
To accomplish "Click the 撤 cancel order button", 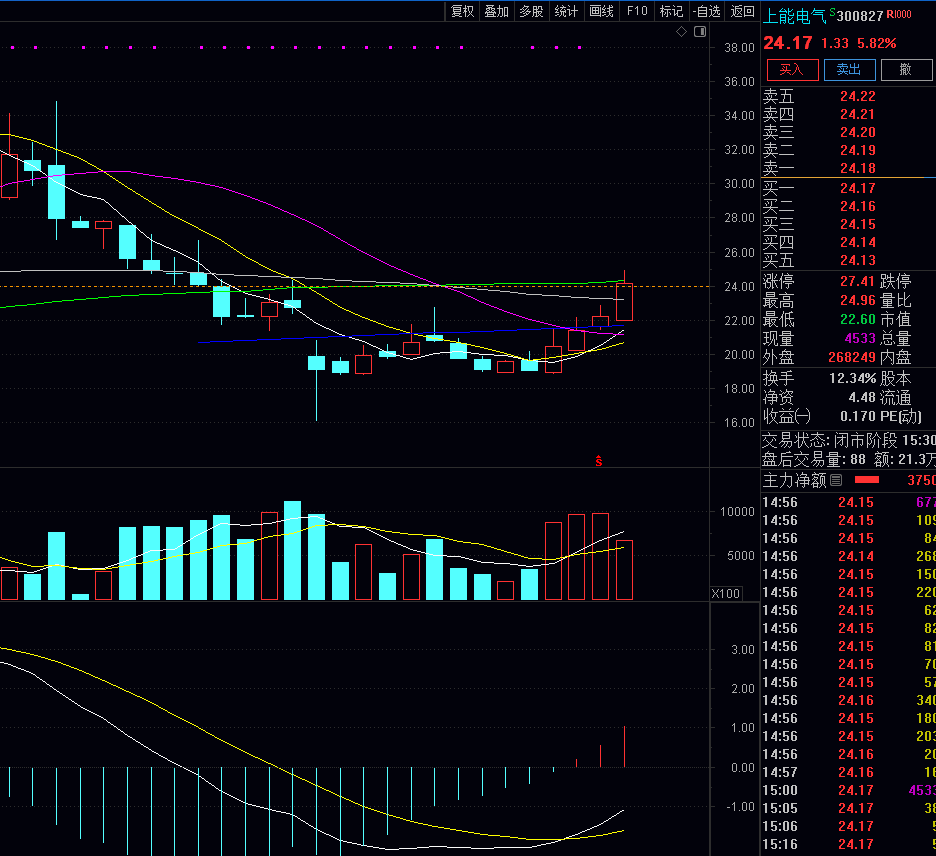I will click(x=906, y=70).
